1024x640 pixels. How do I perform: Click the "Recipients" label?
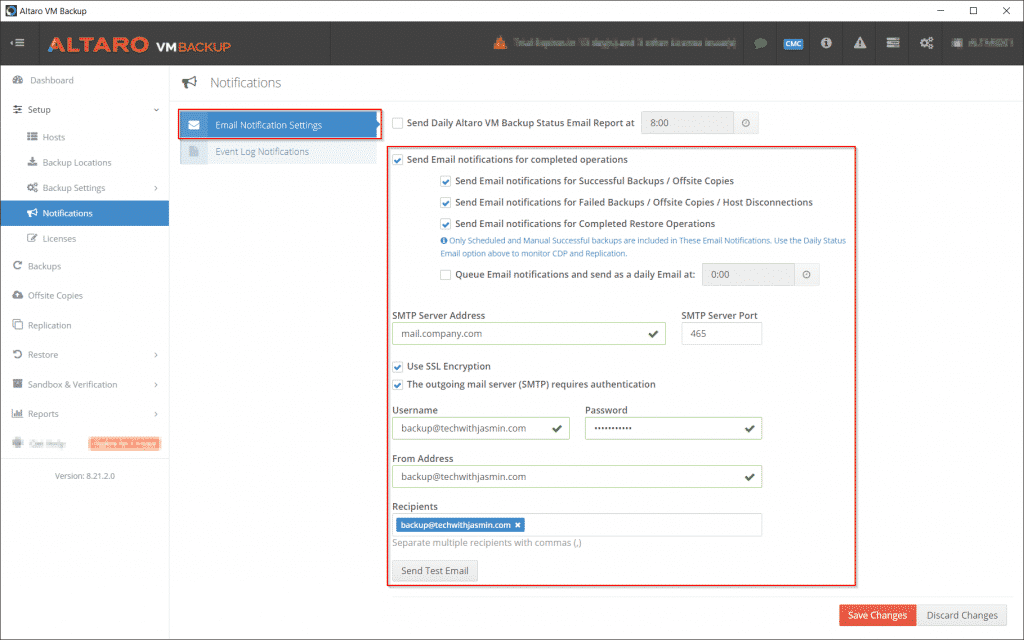tap(415, 507)
